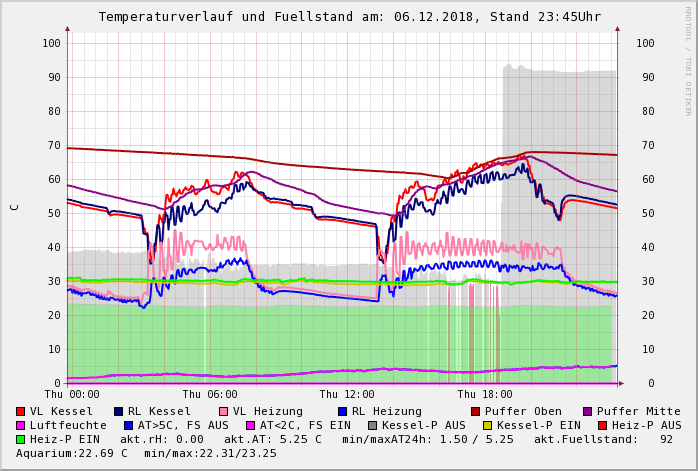Click the magenta Luftfeuchte legend swatch
Viewport: 698px width, 471px height.
click(20, 425)
